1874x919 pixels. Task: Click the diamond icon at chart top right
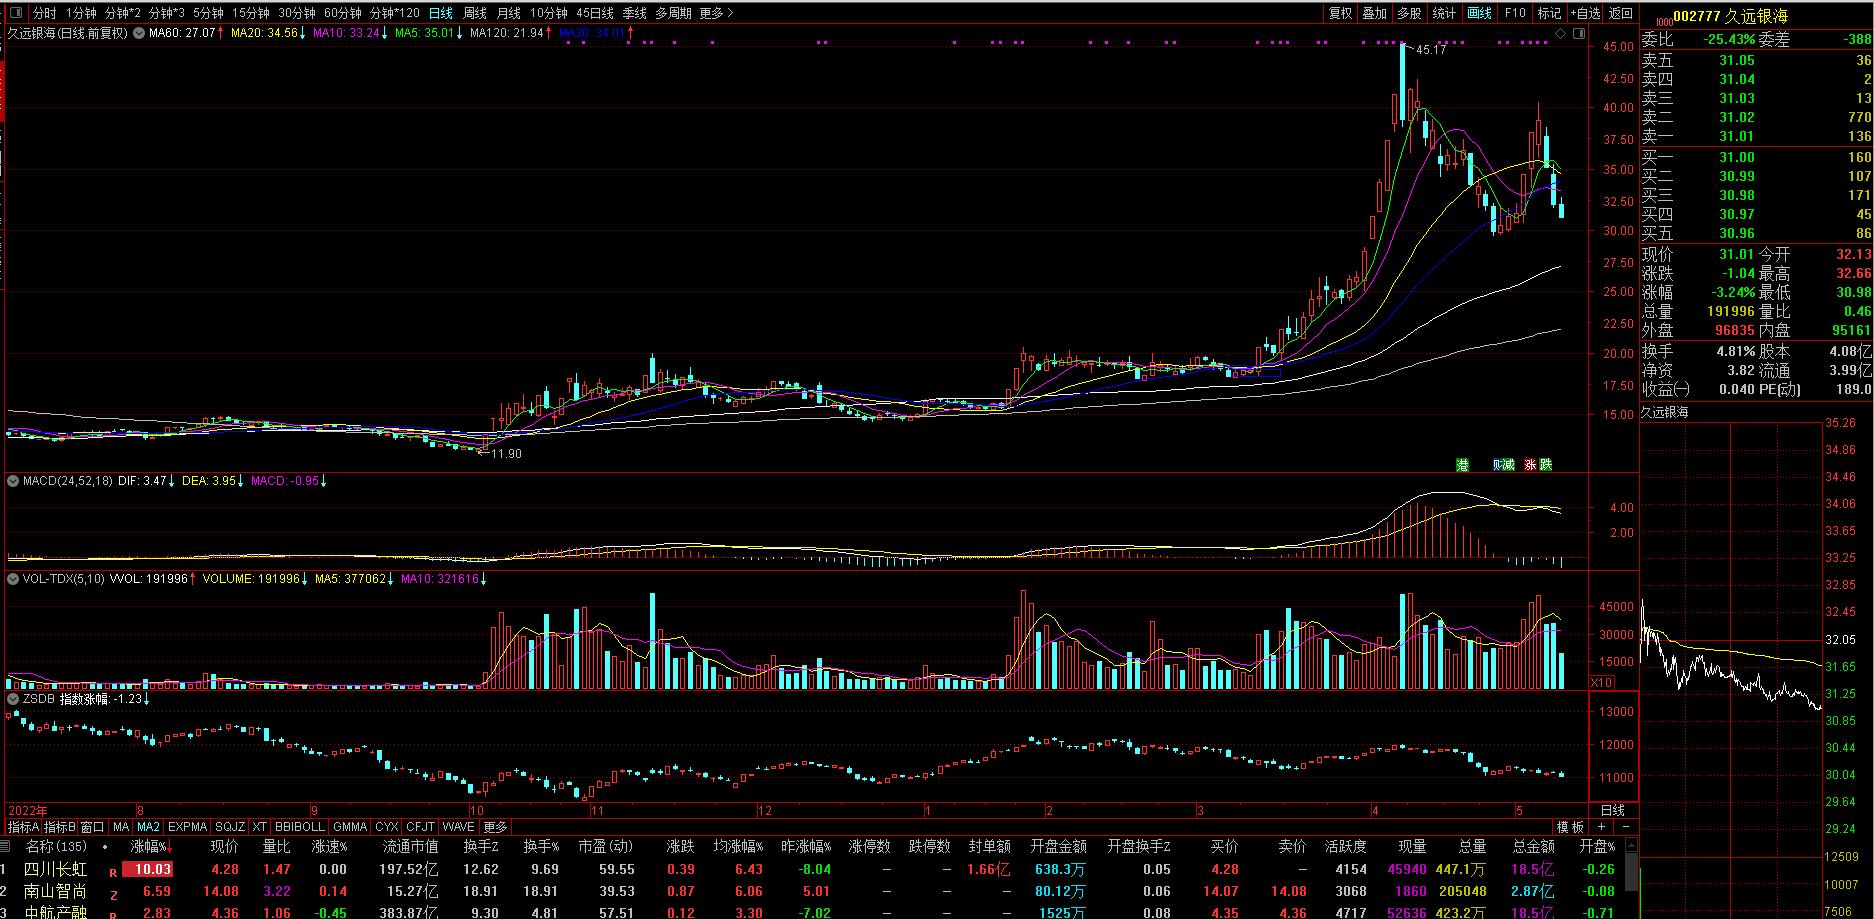point(1560,34)
